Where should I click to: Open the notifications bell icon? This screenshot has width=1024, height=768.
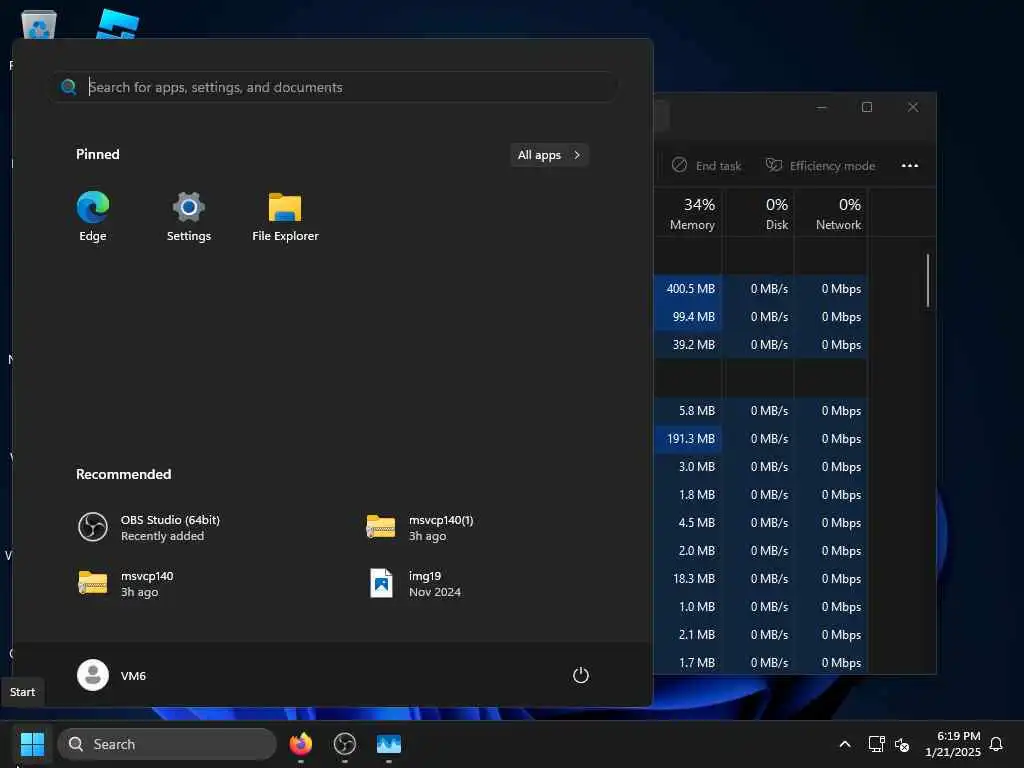[996, 744]
